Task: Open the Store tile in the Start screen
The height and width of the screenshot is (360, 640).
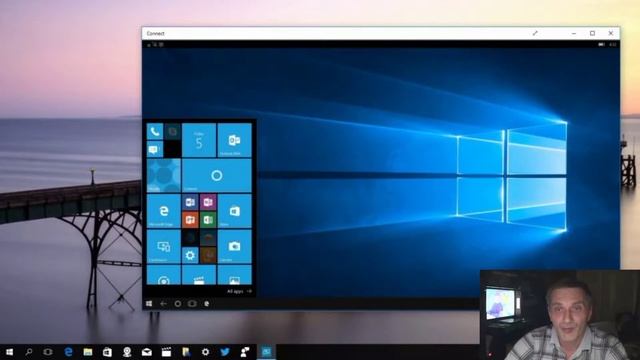Action: (234, 211)
